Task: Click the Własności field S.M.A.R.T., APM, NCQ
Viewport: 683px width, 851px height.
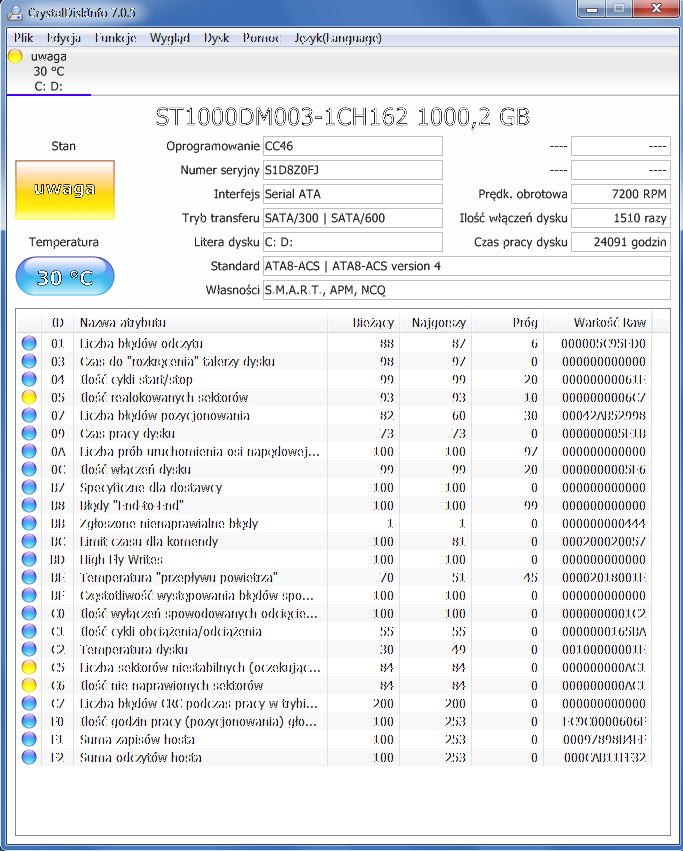Action: point(467,290)
